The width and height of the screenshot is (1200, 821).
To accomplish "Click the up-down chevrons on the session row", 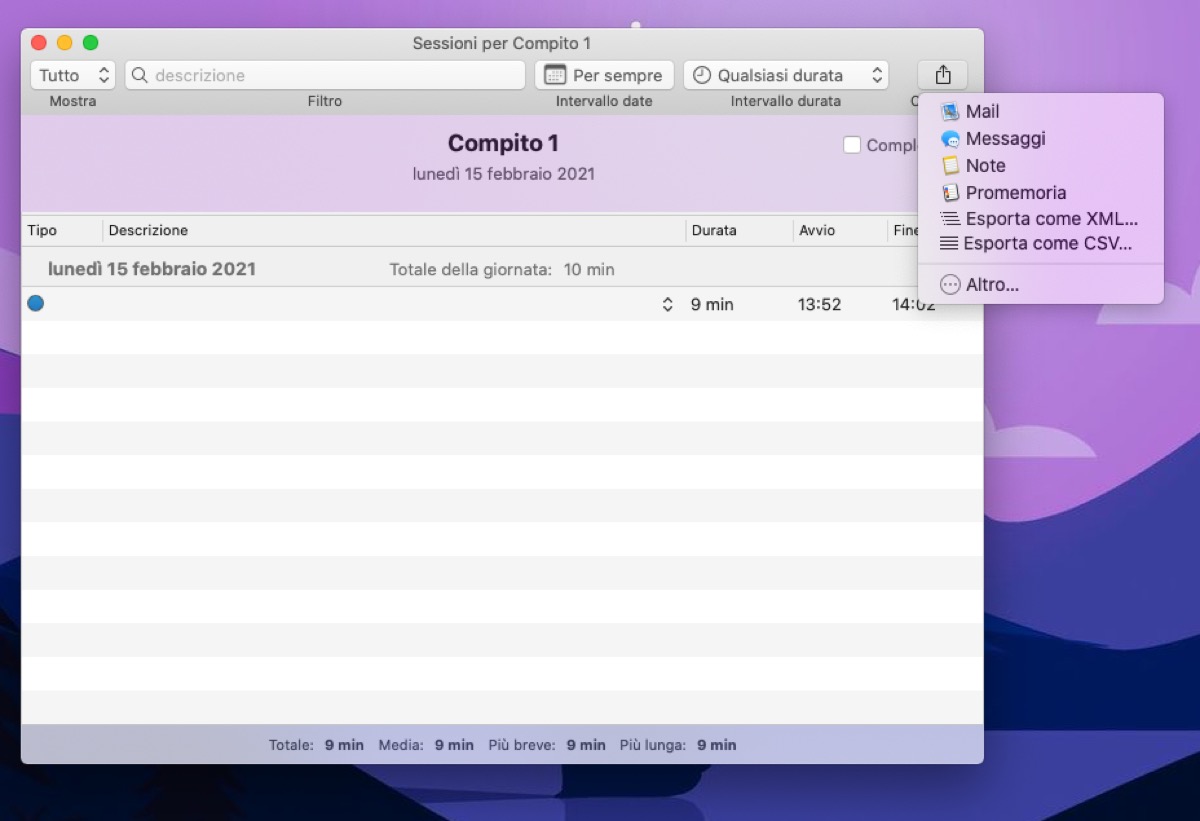I will [666, 303].
